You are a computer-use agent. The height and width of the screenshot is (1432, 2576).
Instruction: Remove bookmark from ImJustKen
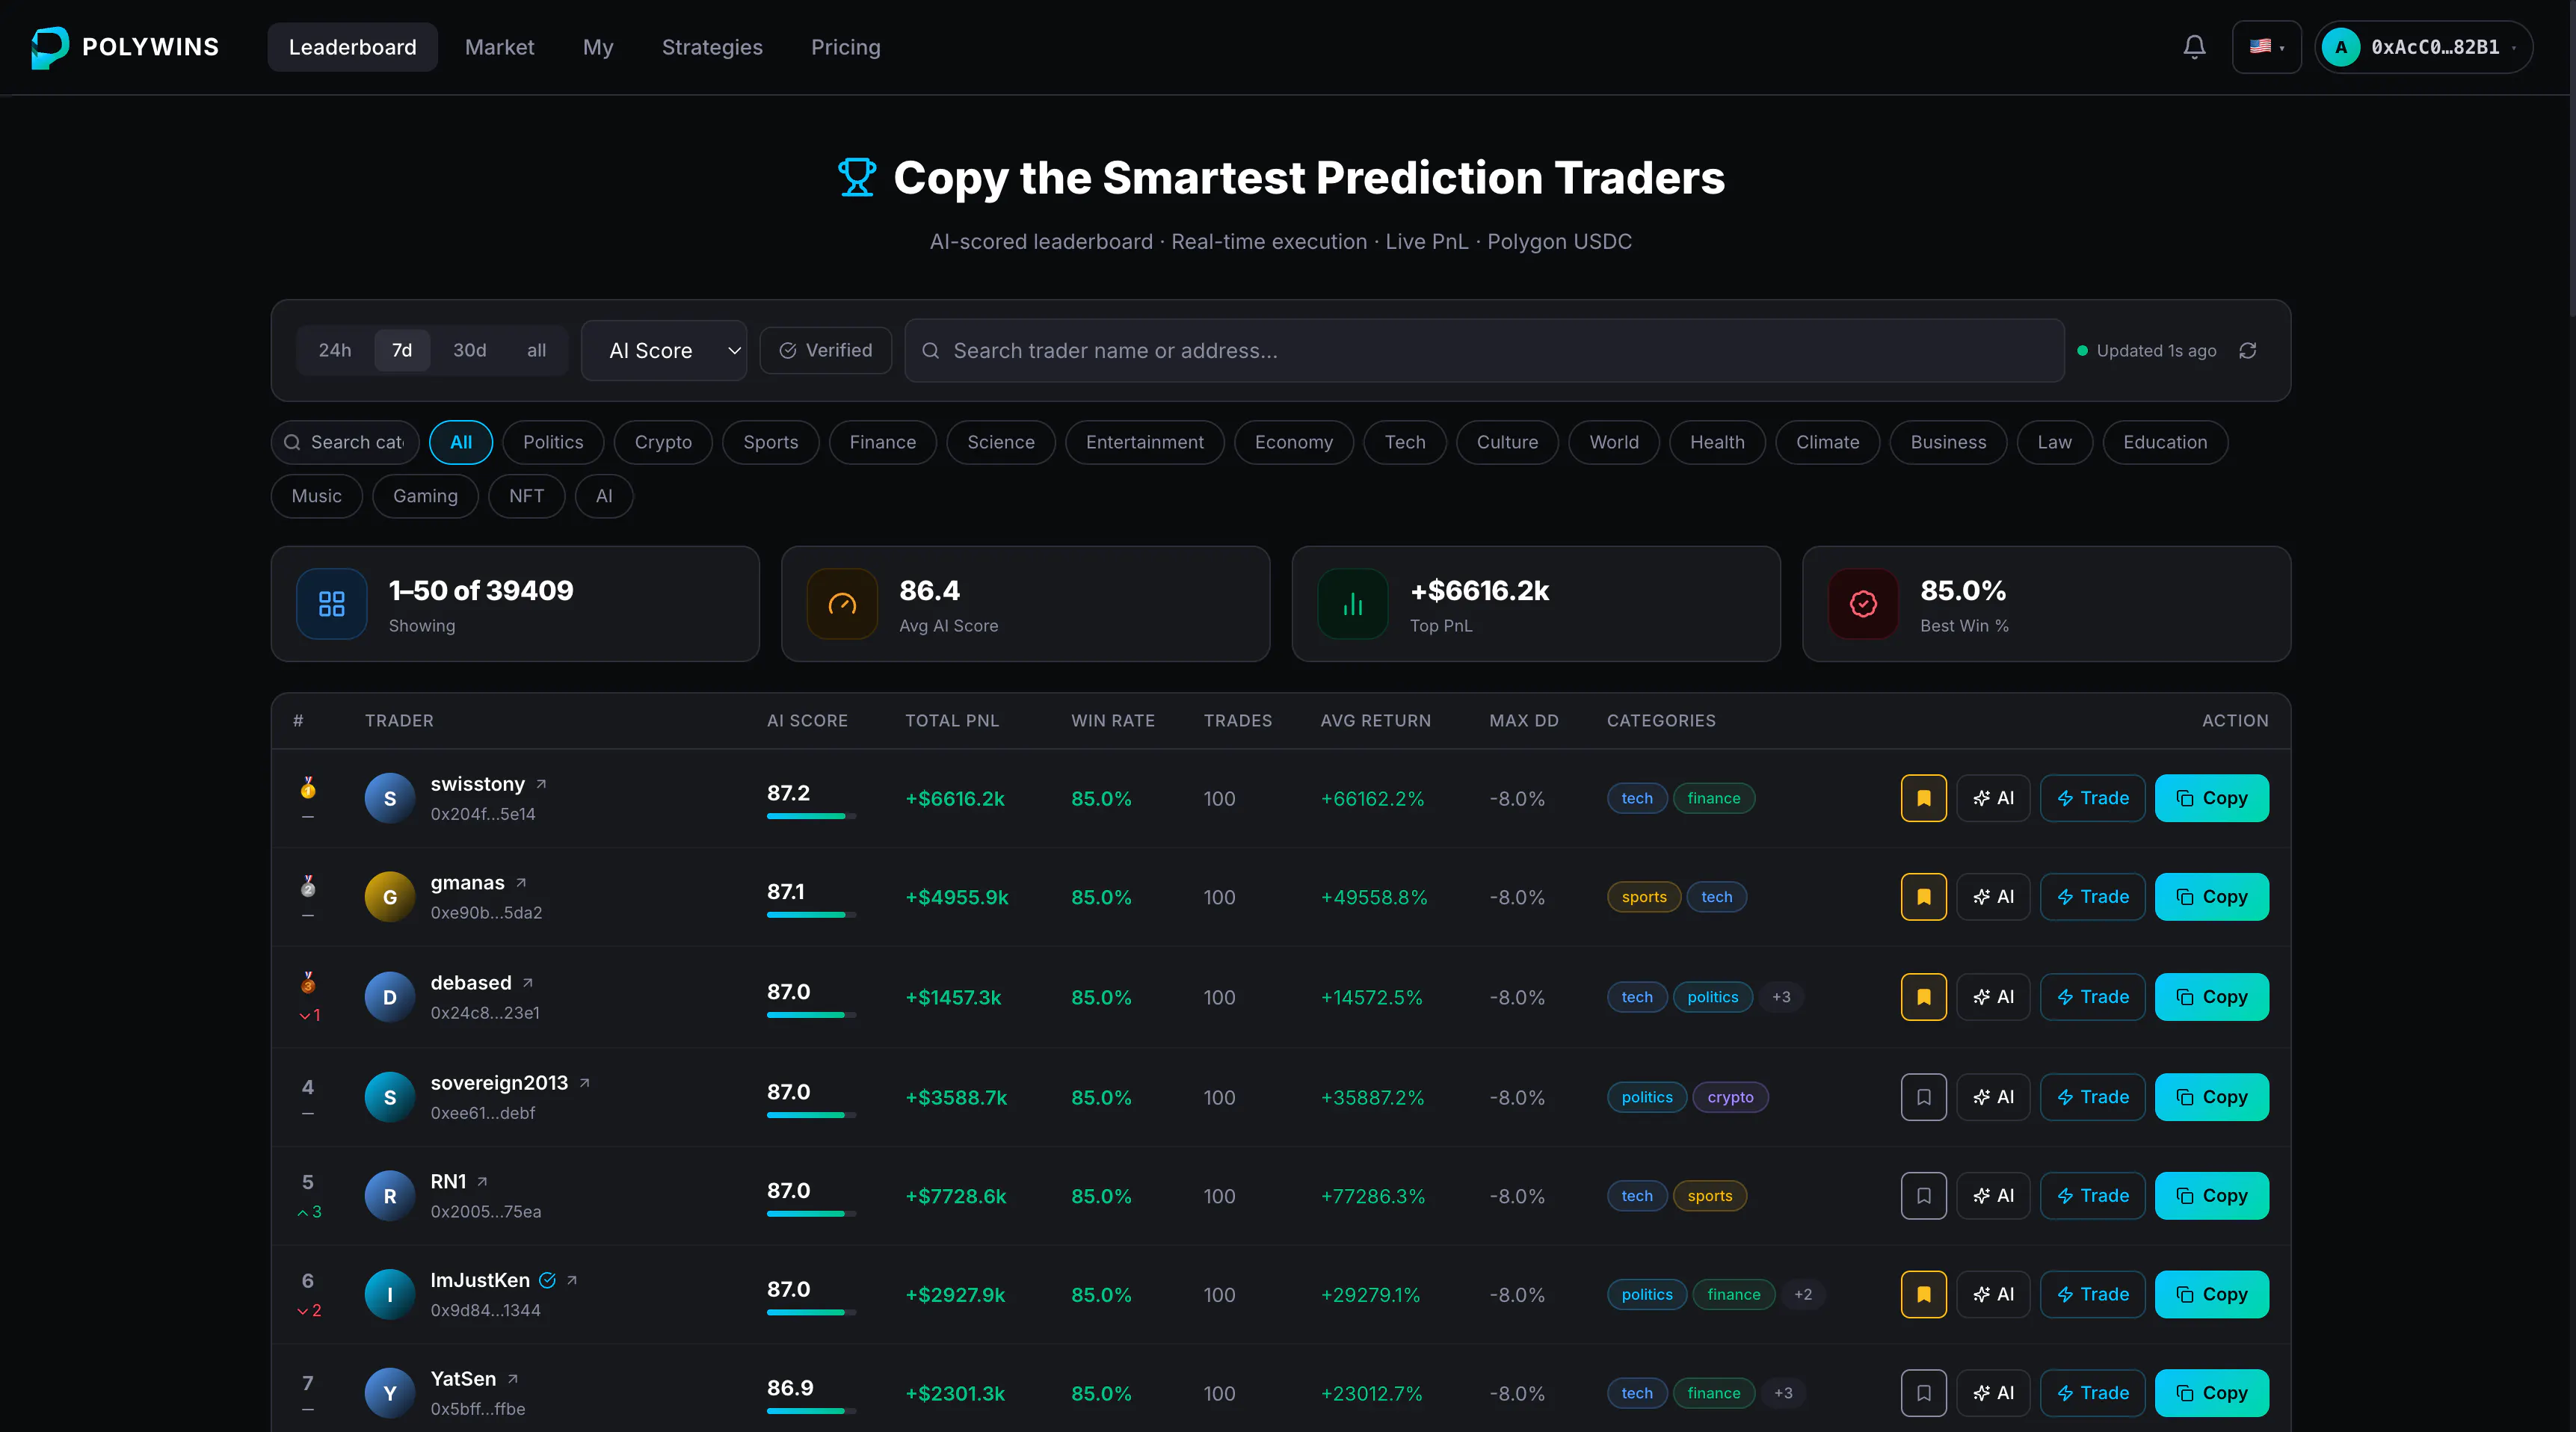click(x=1924, y=1295)
